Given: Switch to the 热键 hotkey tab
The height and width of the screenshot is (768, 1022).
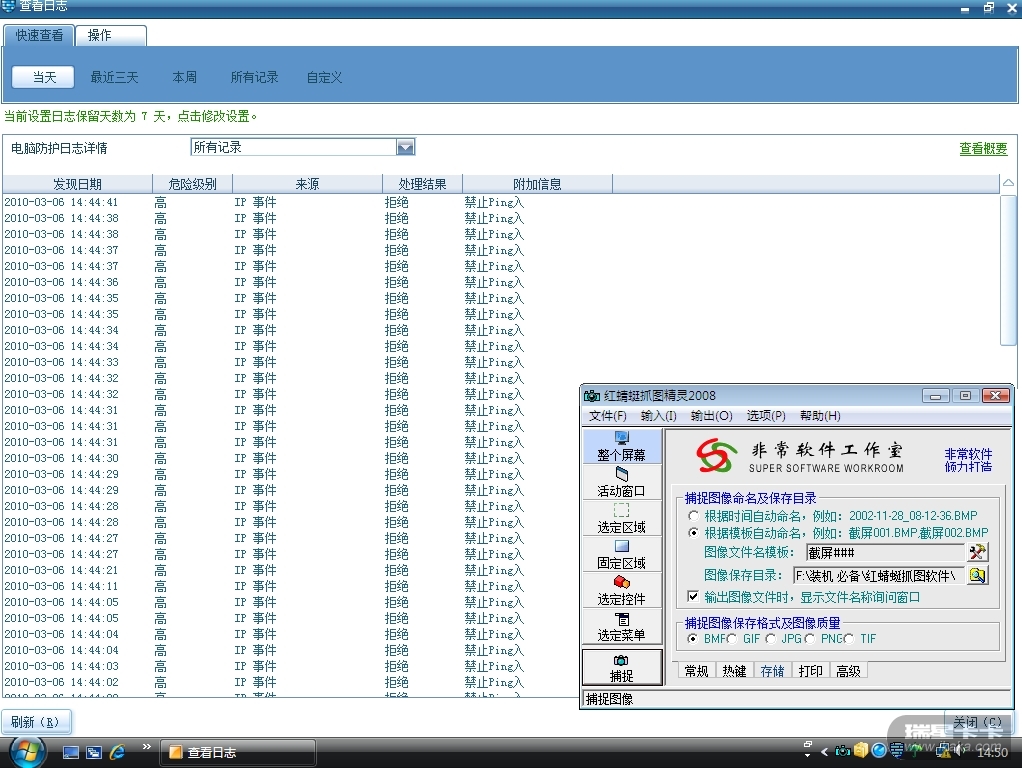Looking at the screenshot, I should pos(733,671).
